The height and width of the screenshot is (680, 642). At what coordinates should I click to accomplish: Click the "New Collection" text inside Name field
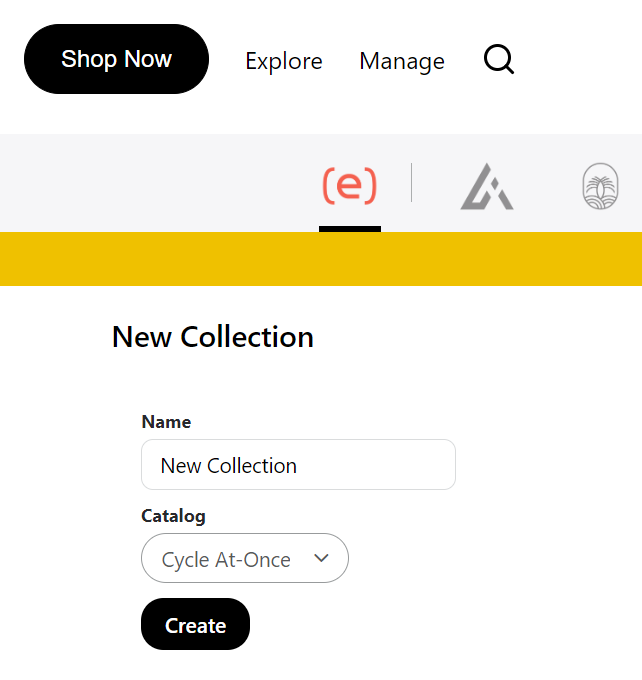[229, 466]
